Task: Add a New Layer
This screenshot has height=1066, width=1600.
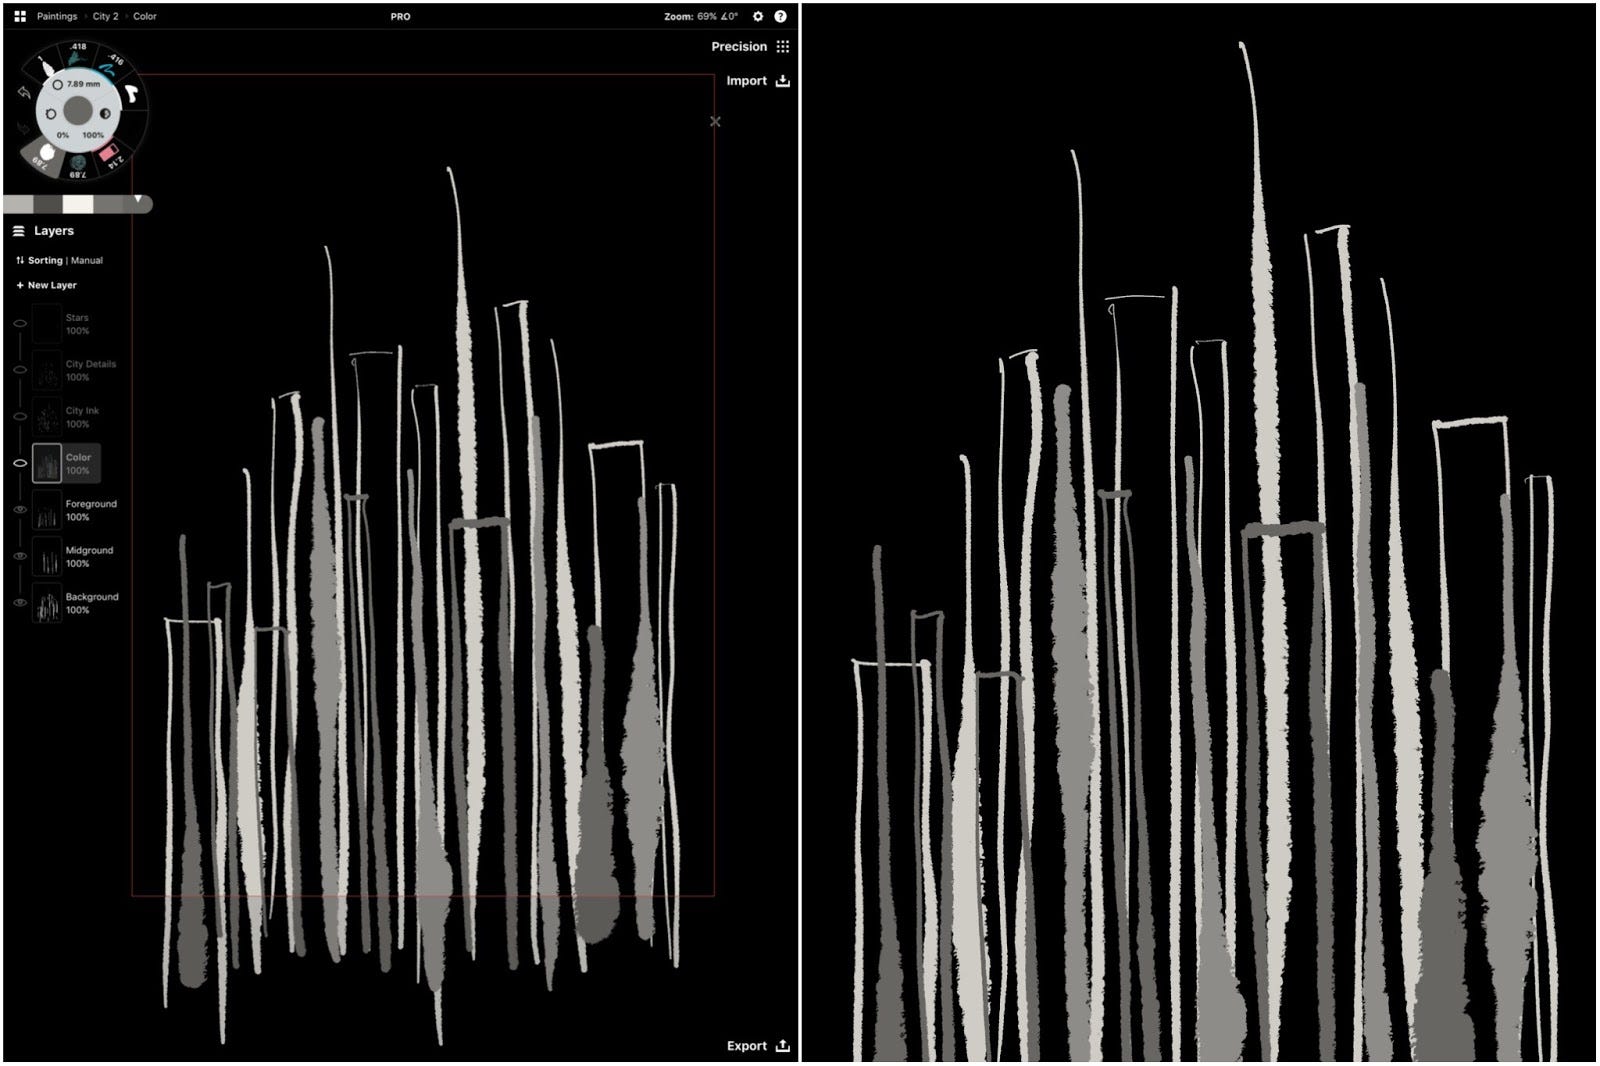Action: click(46, 285)
